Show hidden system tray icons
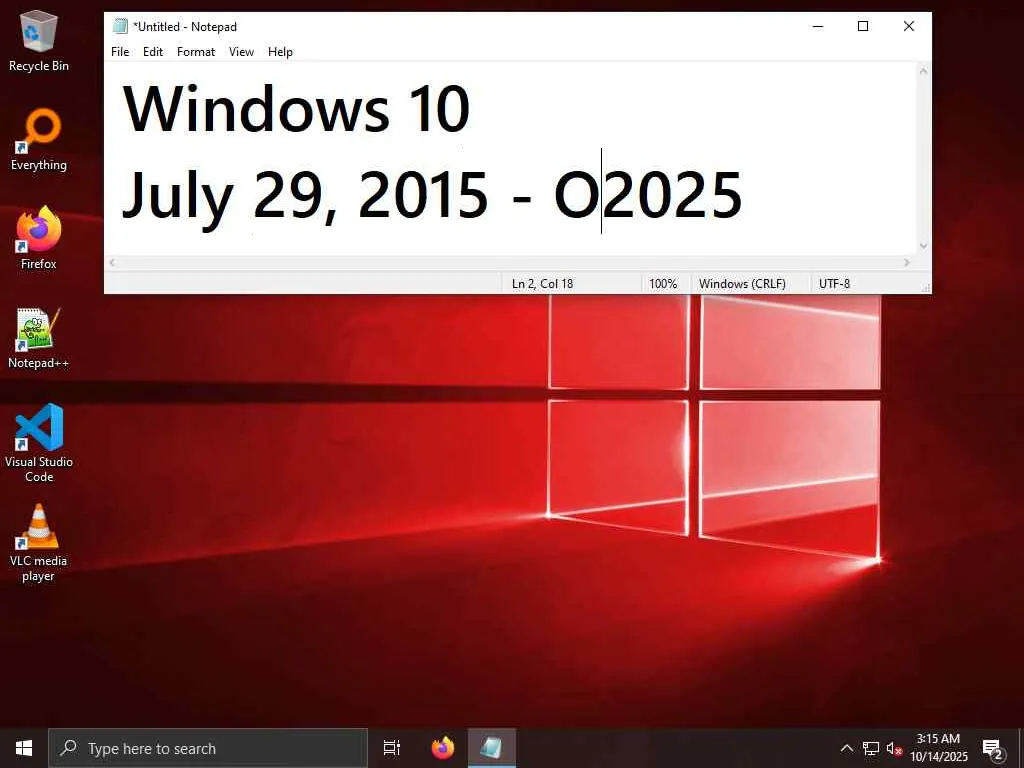The image size is (1024, 768). click(846, 748)
